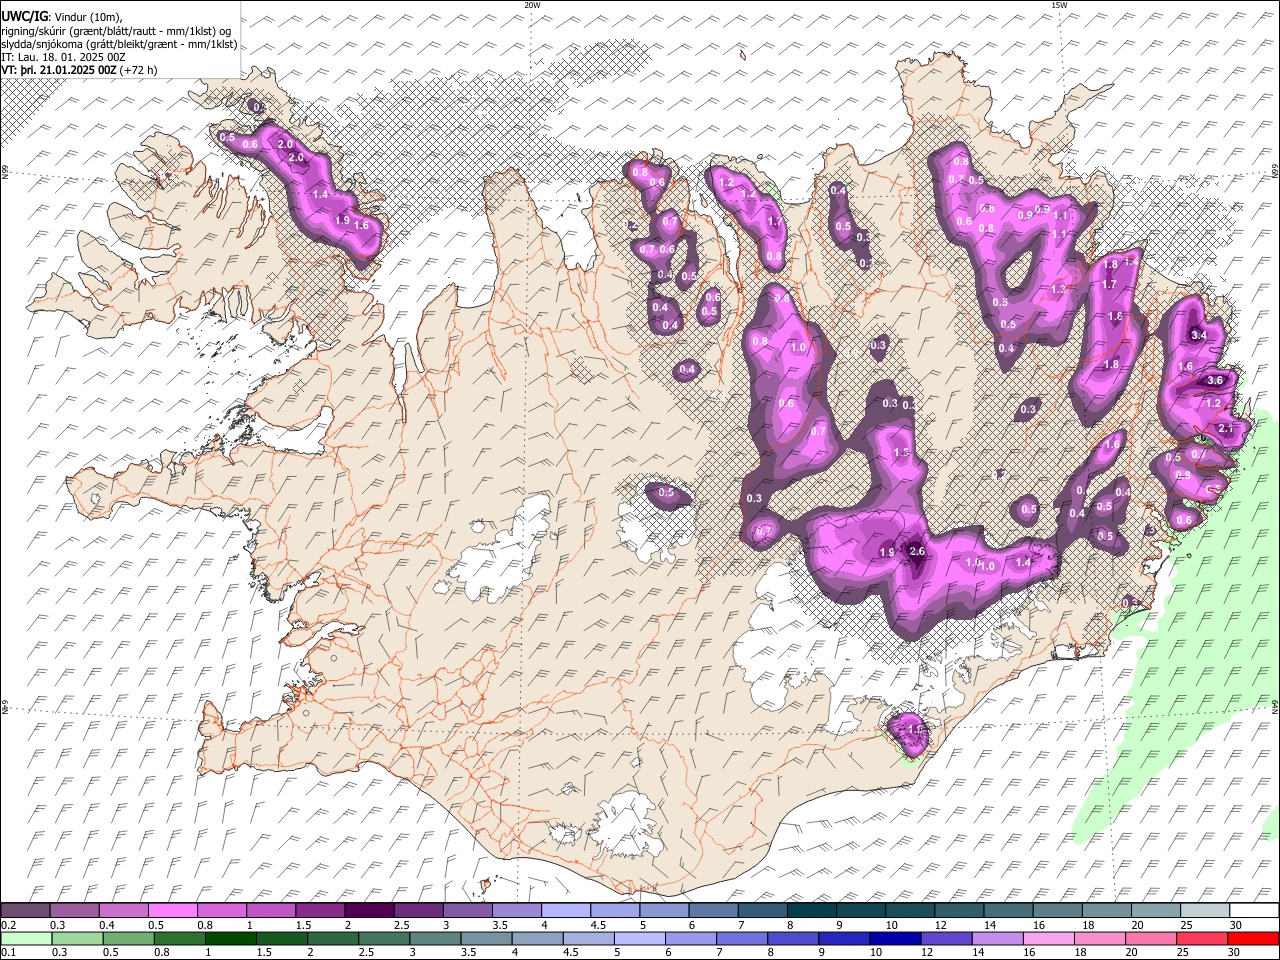This screenshot has width=1280, height=960.
Task: Click the pale grey 25 snow legend swatch
Action: tap(1203, 910)
